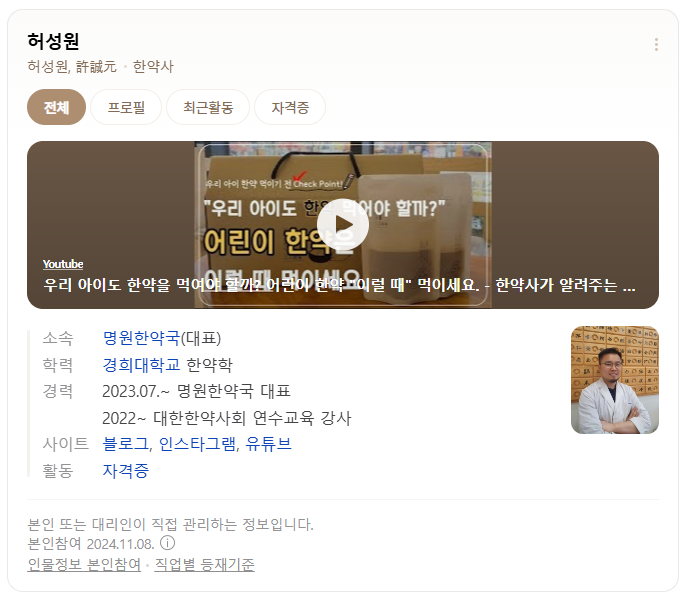Screen dimensions: 685x599
Task: Open 직업별 등재기준 link
Action: [204, 564]
